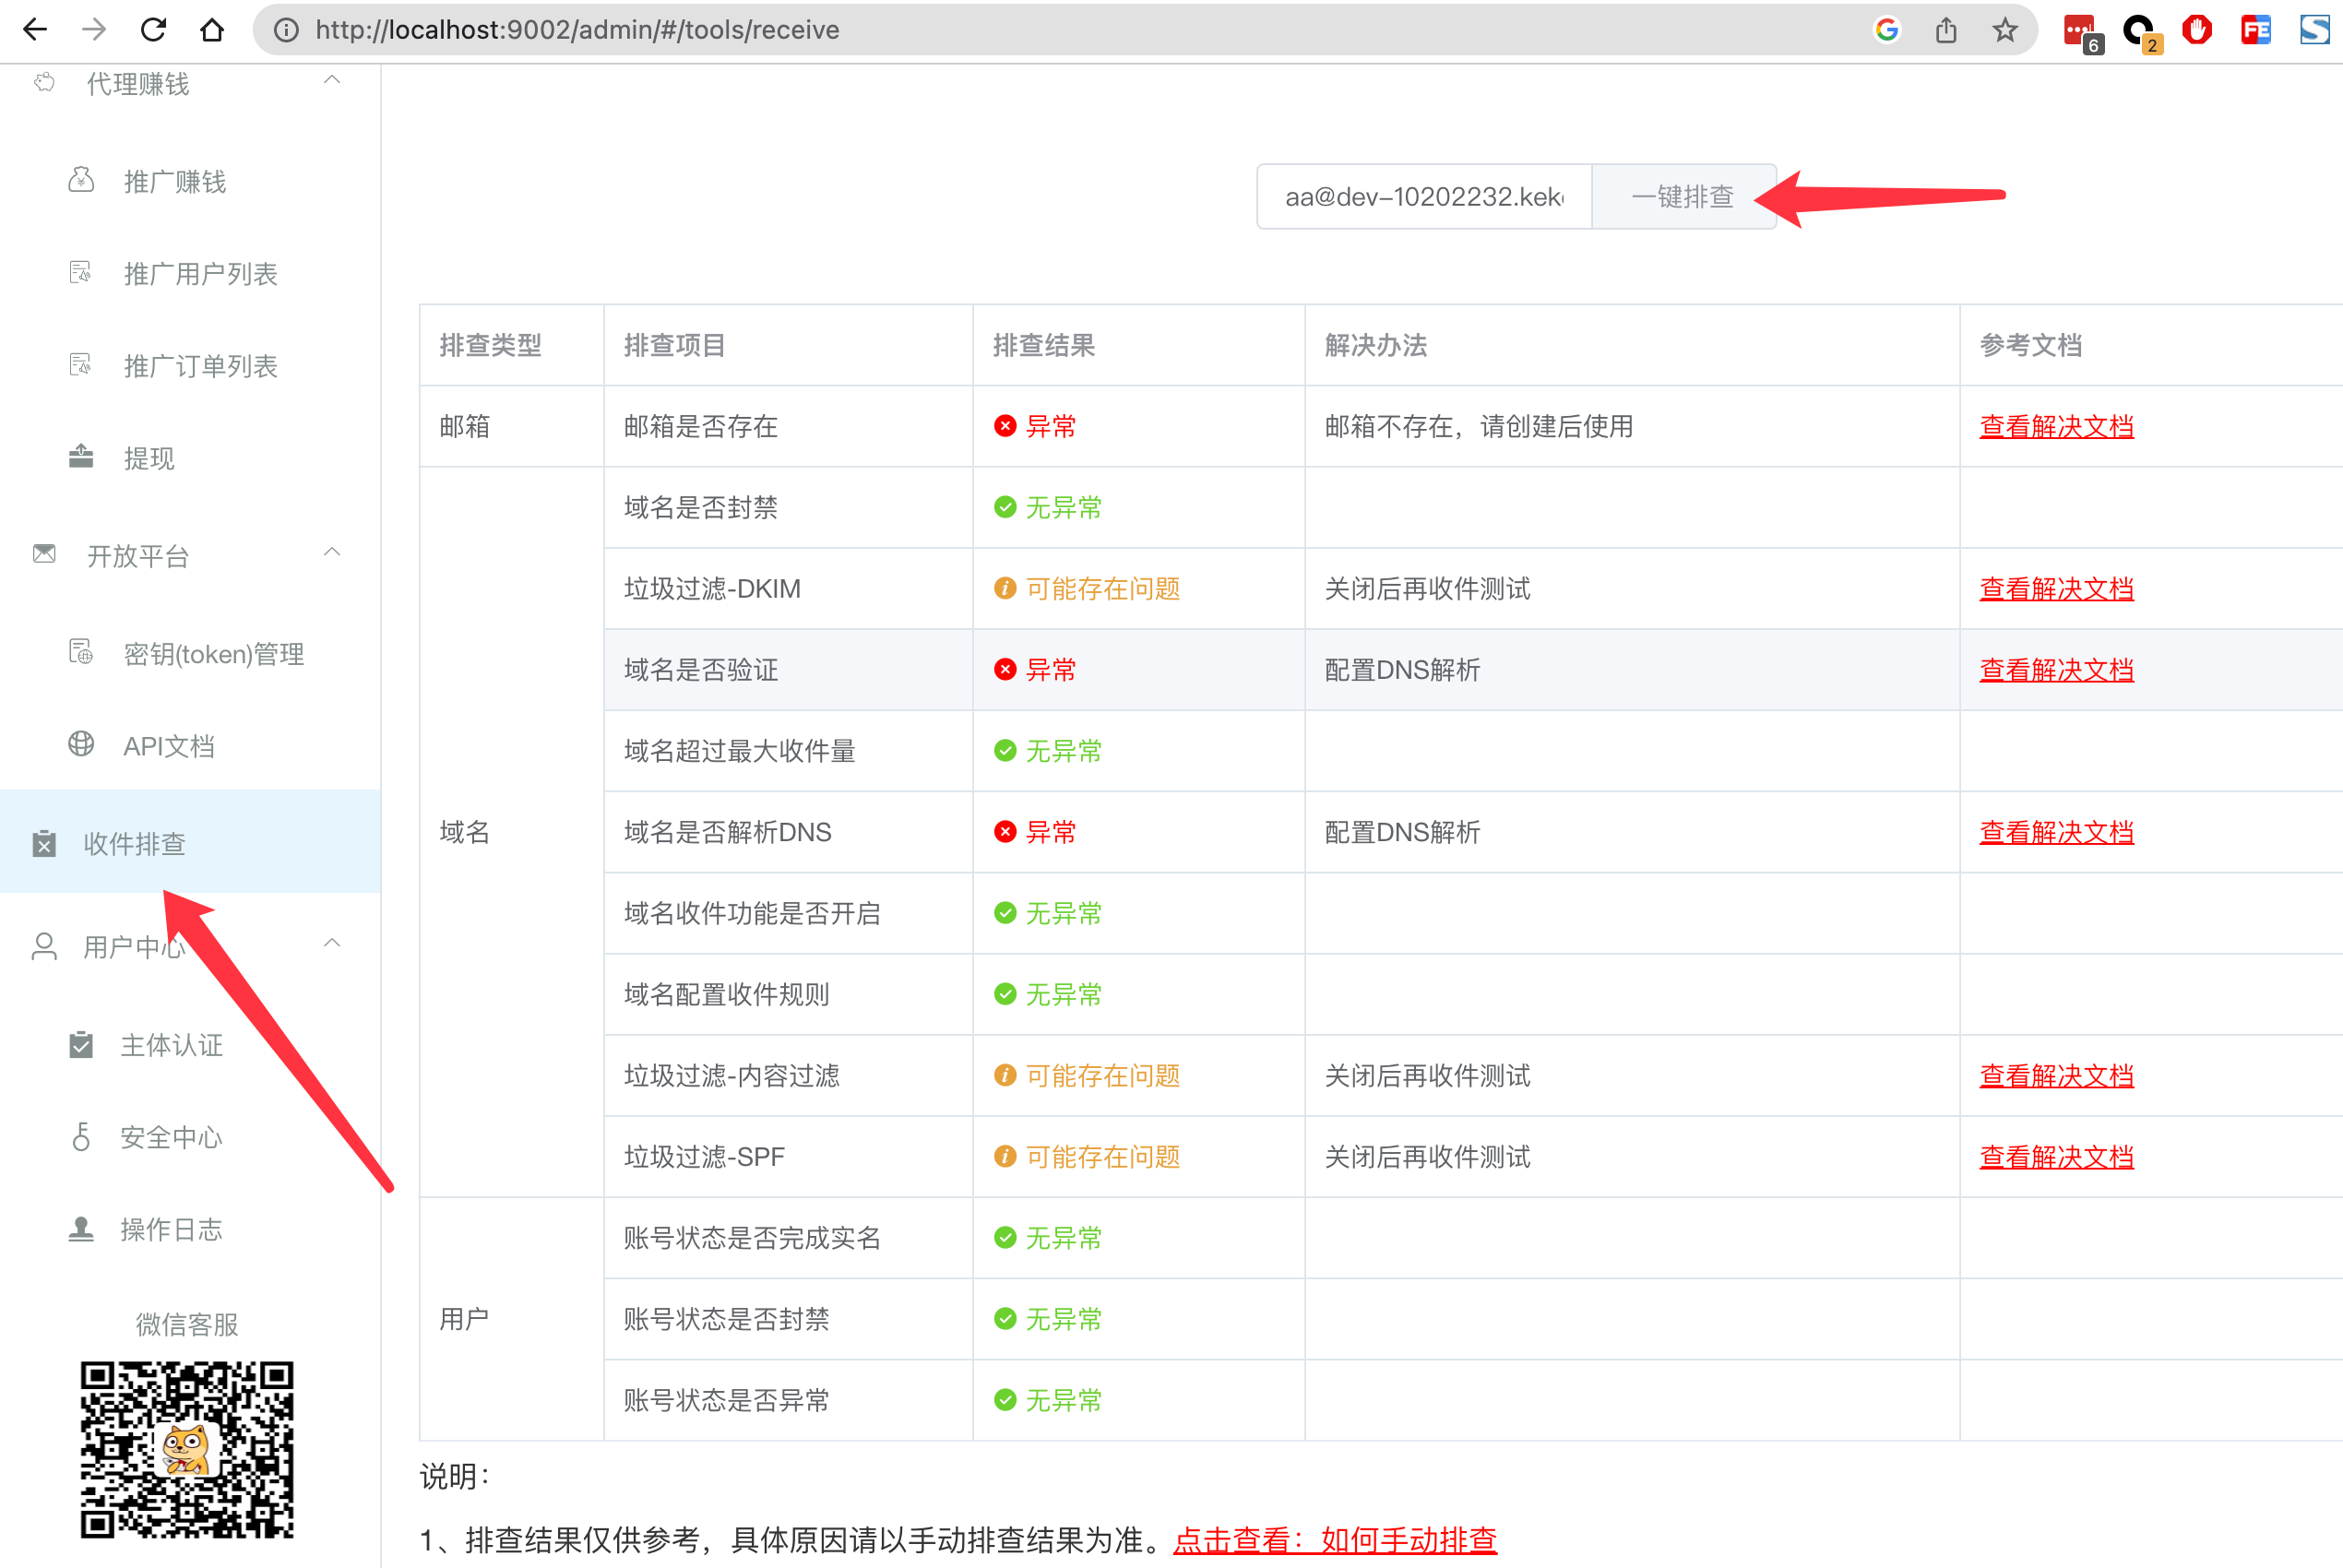Go forward in browser history

point(94,30)
